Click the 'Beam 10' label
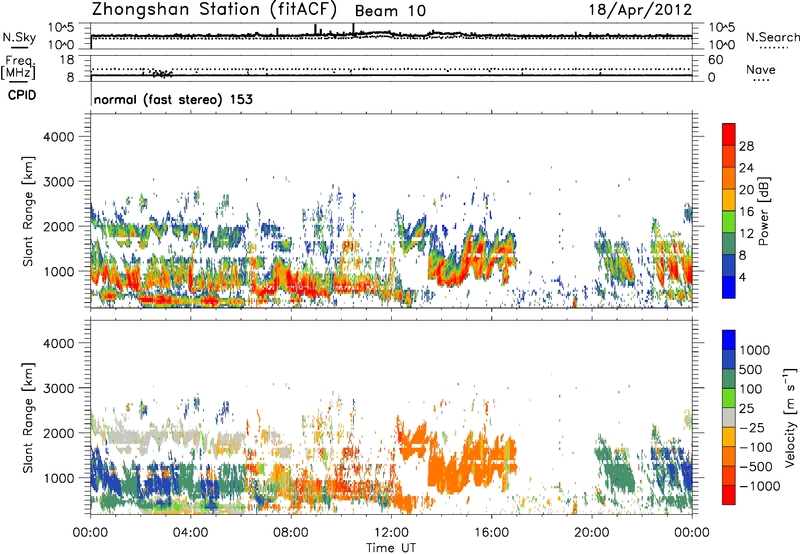The width and height of the screenshot is (800, 554). 390,11
